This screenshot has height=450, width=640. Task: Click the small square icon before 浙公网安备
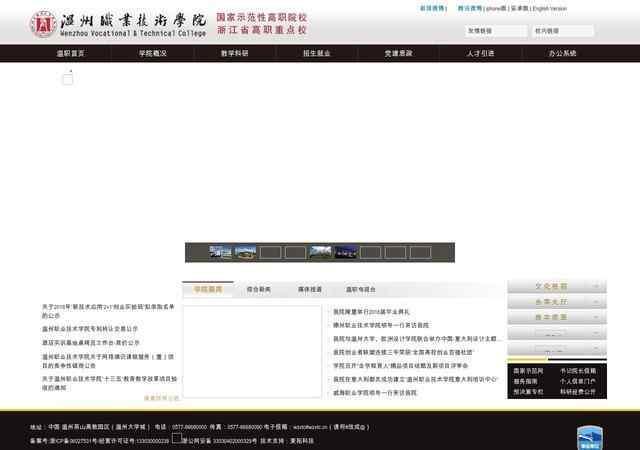tap(176, 438)
